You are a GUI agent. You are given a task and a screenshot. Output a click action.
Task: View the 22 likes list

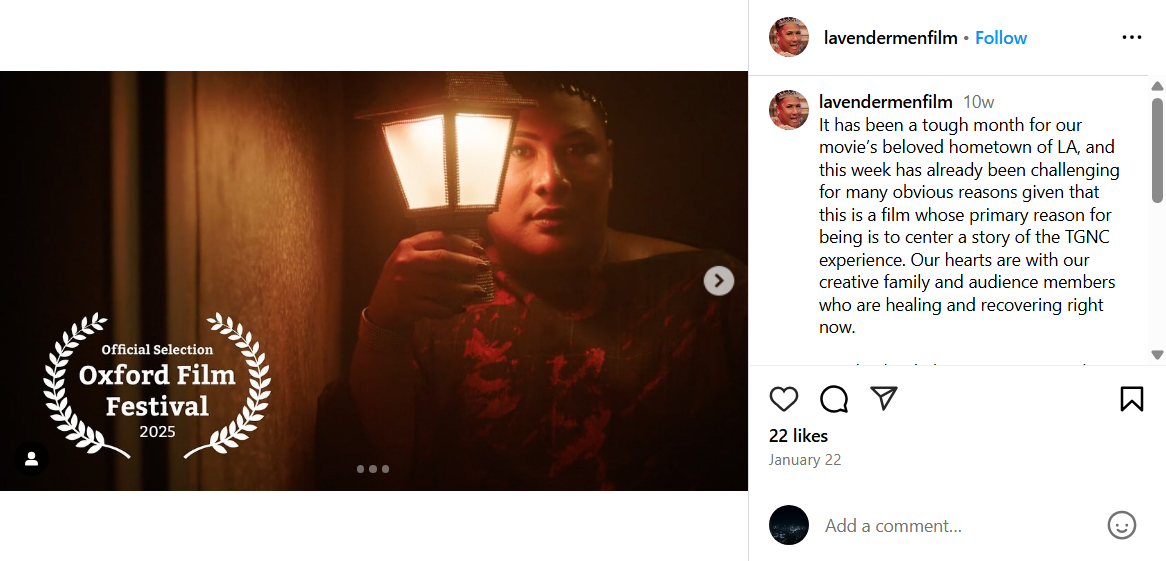[x=798, y=436]
